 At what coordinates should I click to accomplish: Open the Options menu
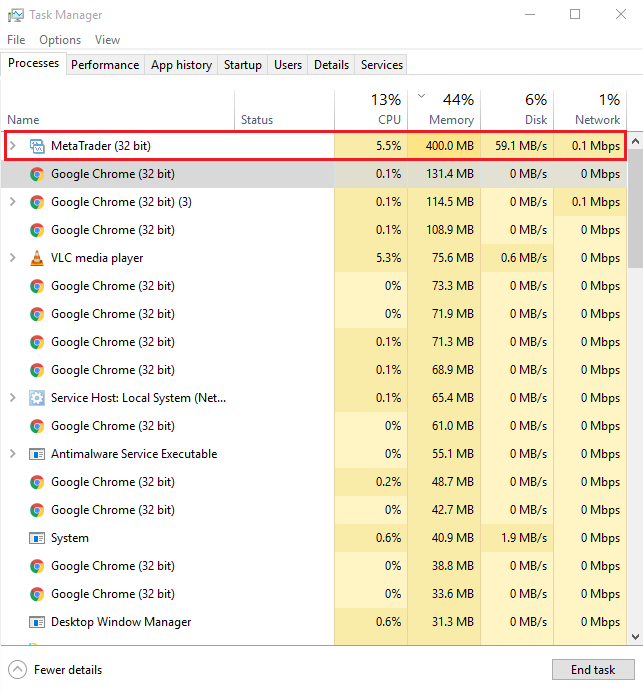click(x=60, y=40)
